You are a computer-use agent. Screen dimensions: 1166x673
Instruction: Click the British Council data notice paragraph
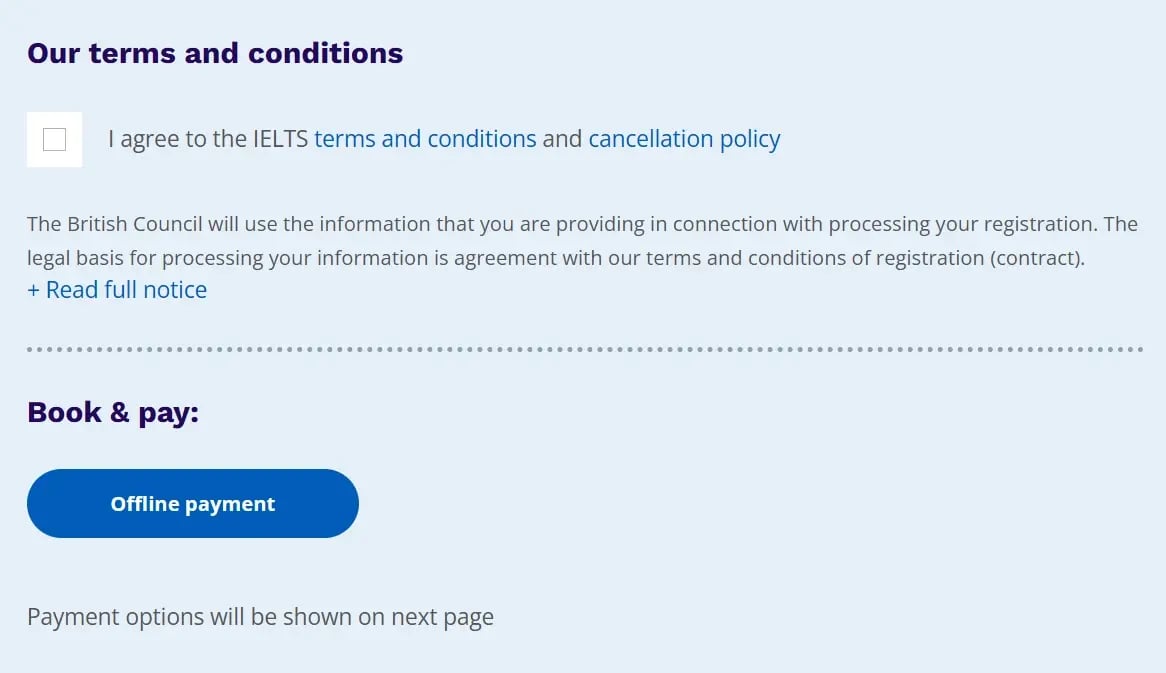tap(582, 241)
